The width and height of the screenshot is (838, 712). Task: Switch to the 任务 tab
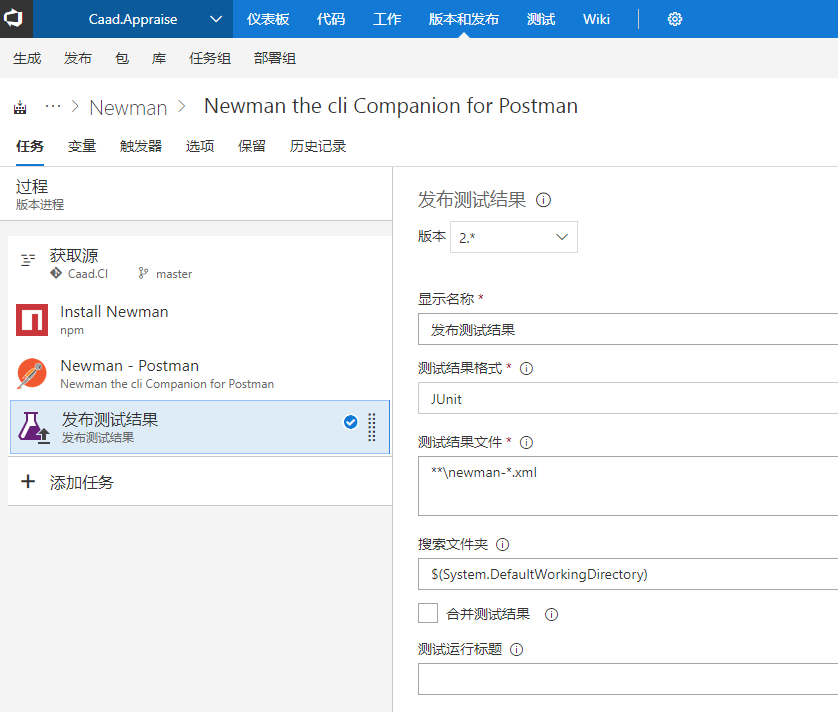click(30, 146)
